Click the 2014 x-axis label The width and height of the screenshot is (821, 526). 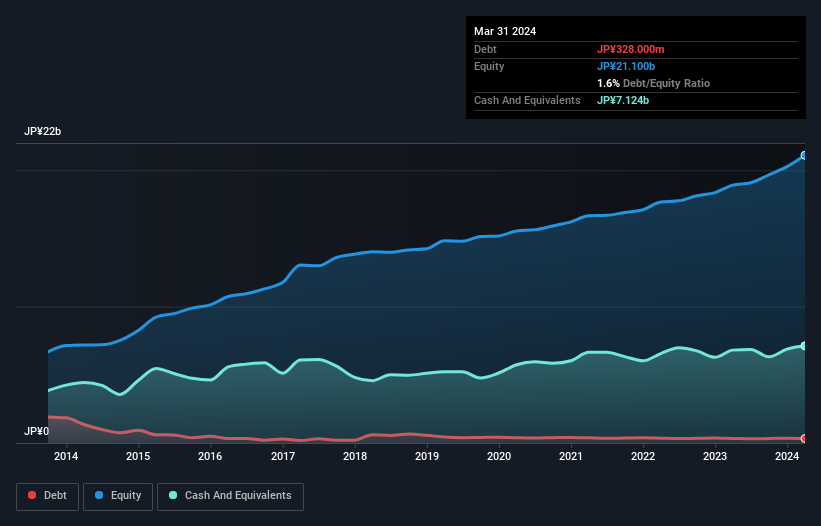(66, 457)
